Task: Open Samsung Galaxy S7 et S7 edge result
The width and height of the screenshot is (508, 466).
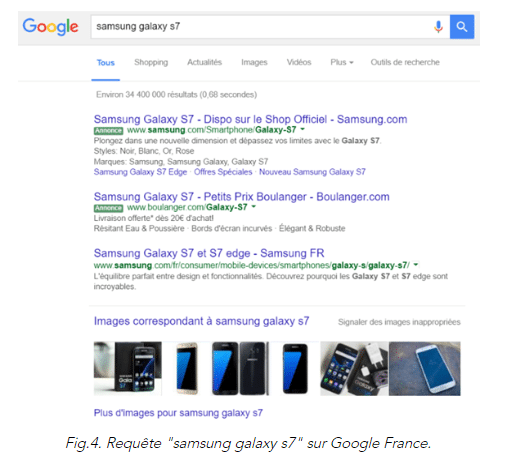Action: tap(209, 253)
